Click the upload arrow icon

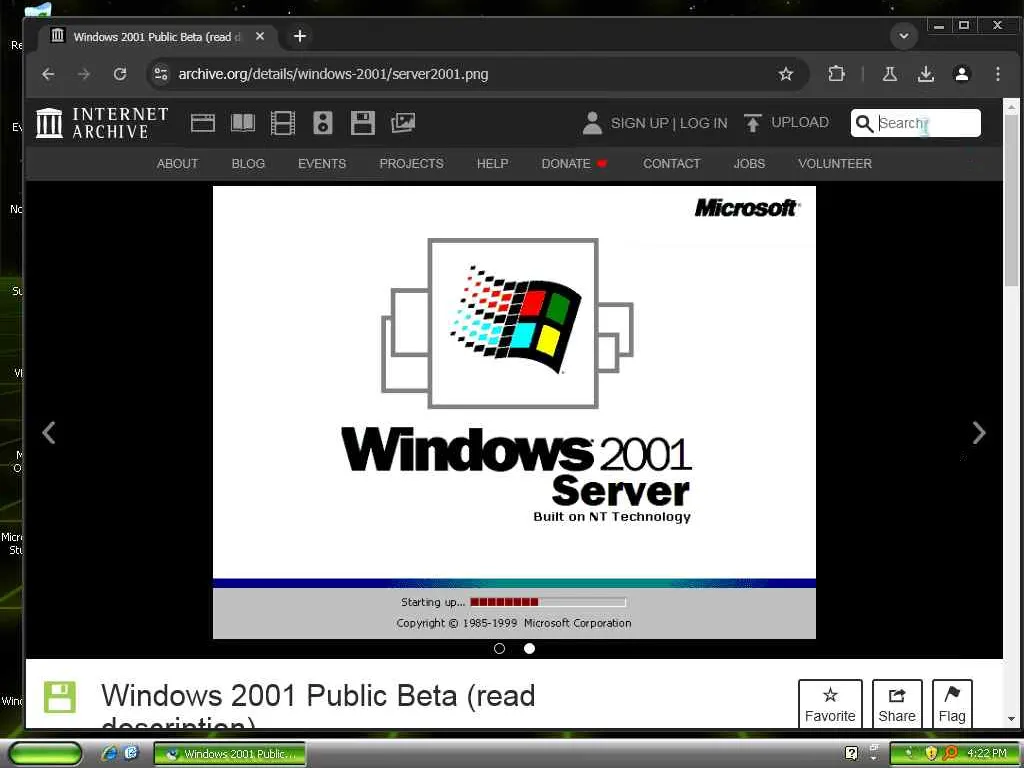click(x=752, y=123)
